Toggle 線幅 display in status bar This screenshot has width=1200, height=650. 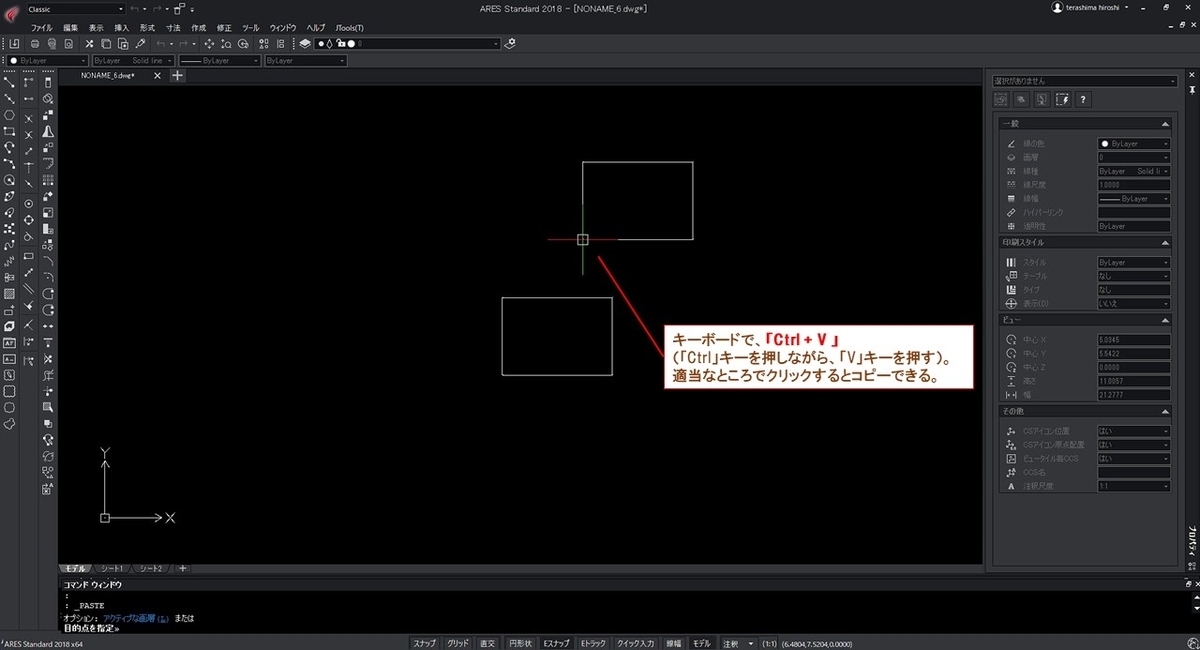point(674,644)
